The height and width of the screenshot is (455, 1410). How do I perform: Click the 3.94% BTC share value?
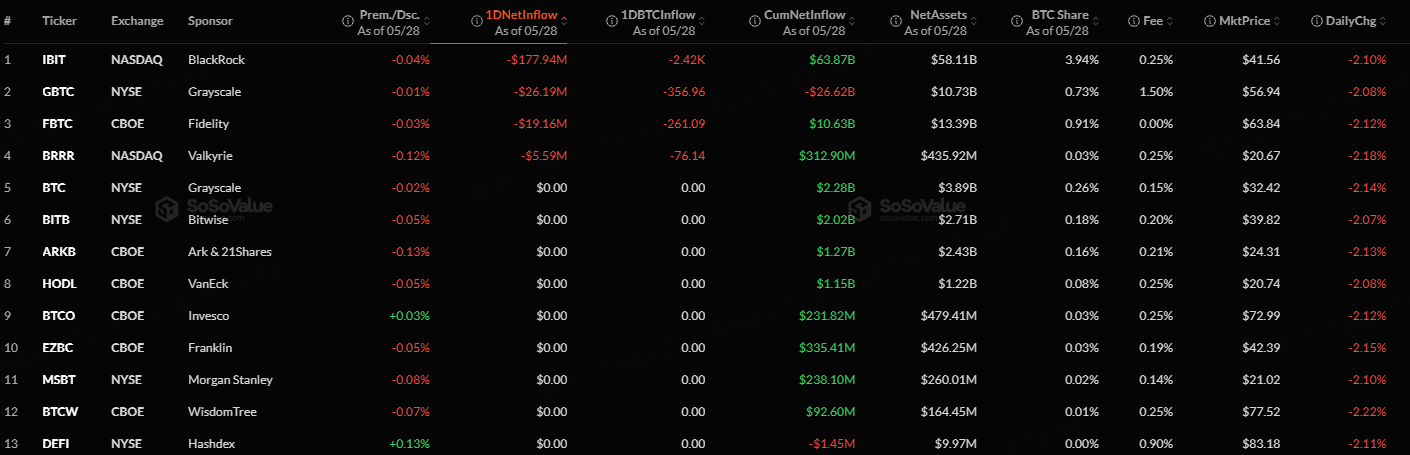(1082, 60)
